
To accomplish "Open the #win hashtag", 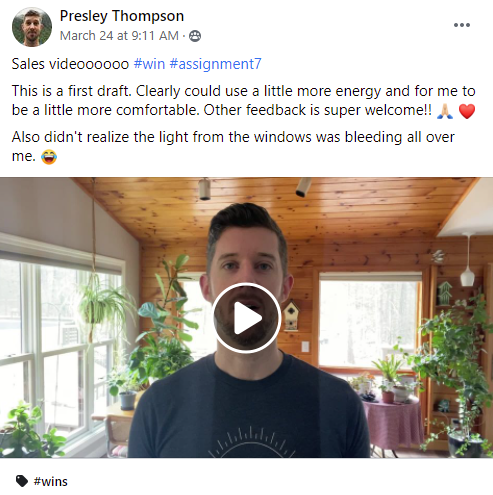I will pyautogui.click(x=149, y=64).
